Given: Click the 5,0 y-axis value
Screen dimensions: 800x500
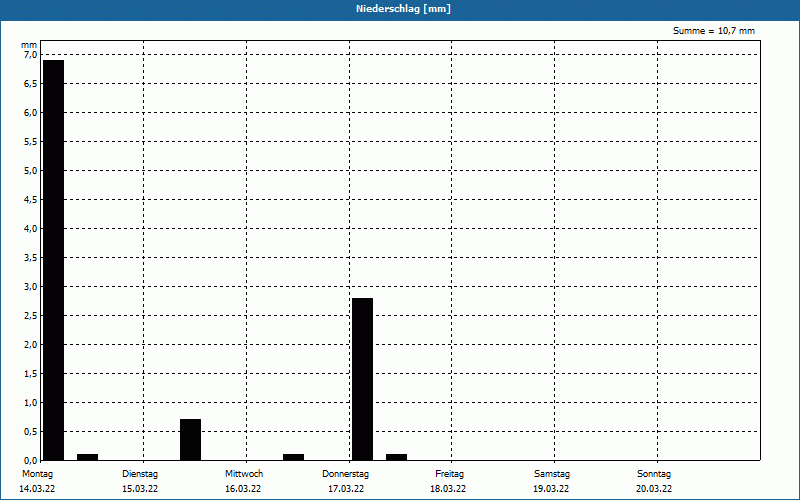Looking at the screenshot, I should pos(30,170).
